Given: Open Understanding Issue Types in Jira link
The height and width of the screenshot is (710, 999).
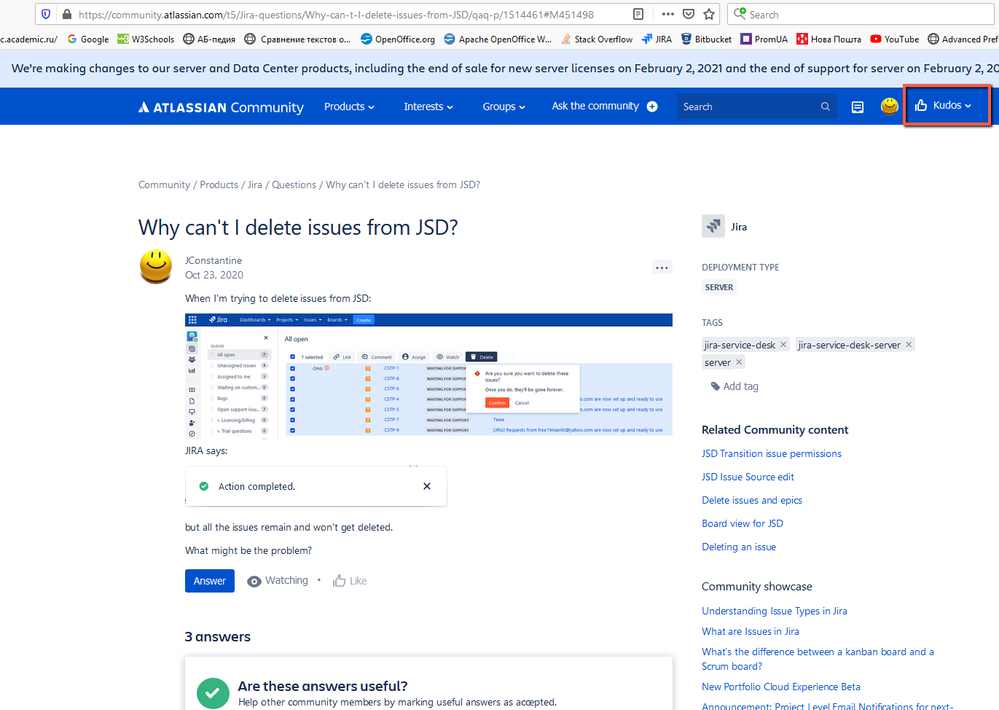Looking at the screenshot, I should coord(775,611).
